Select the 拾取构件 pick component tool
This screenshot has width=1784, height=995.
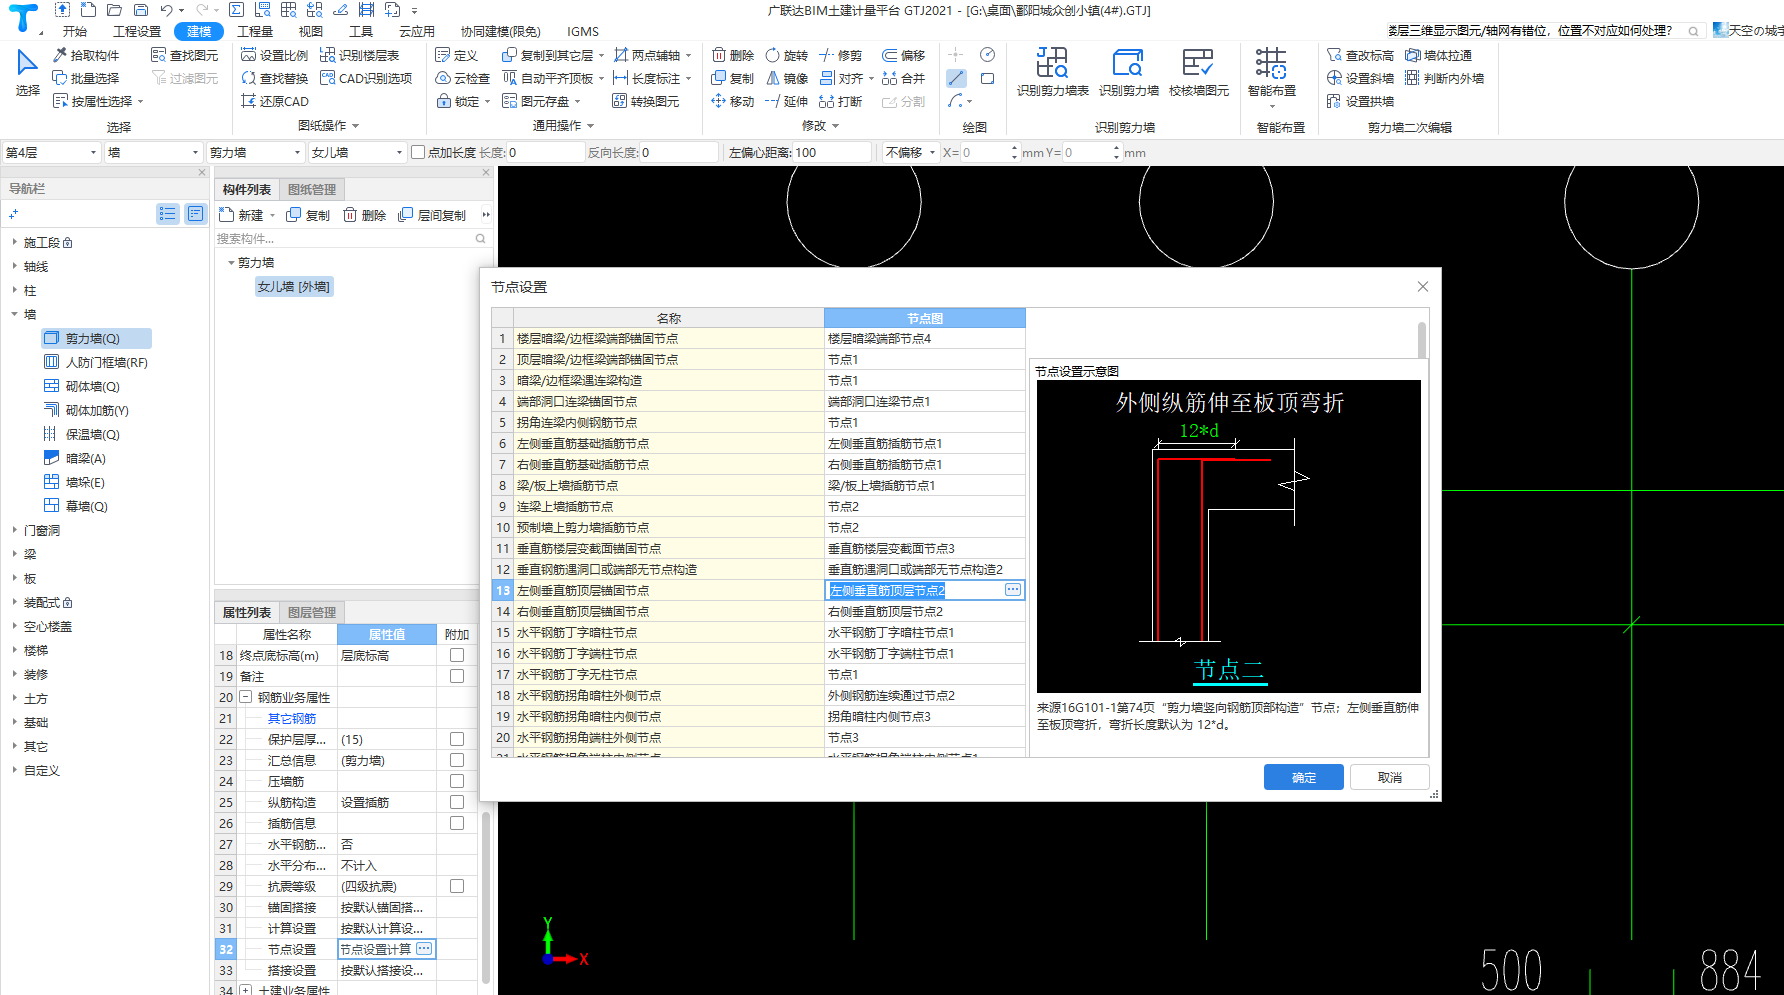pos(86,55)
